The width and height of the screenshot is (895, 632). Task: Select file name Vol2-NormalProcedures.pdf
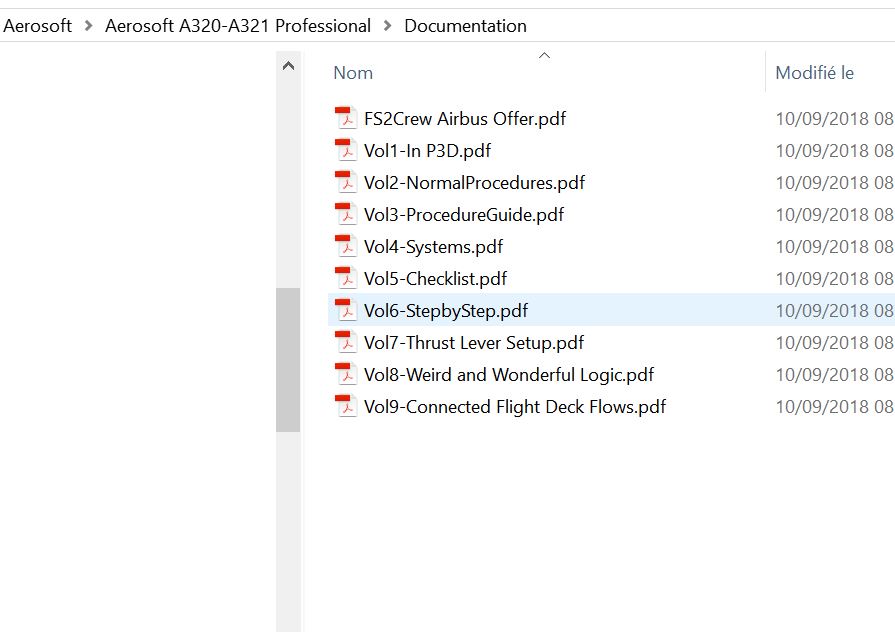(474, 183)
